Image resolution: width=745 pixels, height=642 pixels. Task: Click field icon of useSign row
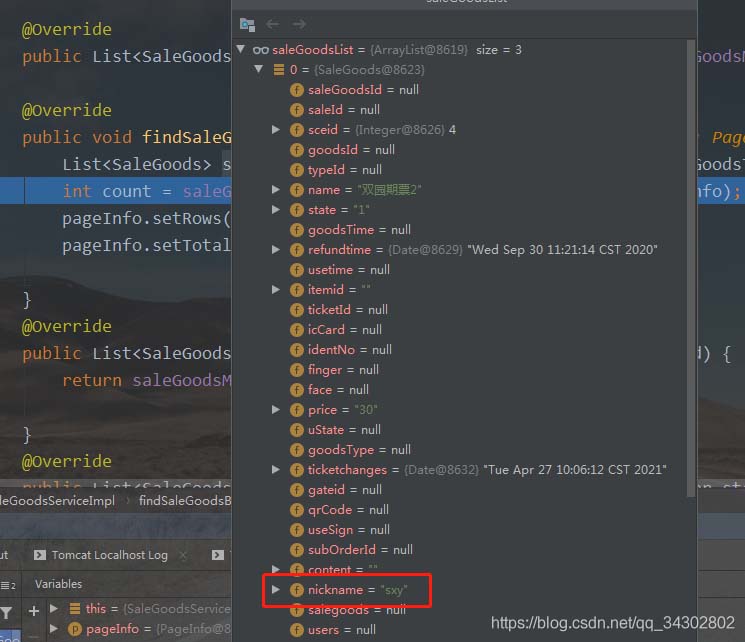point(296,530)
